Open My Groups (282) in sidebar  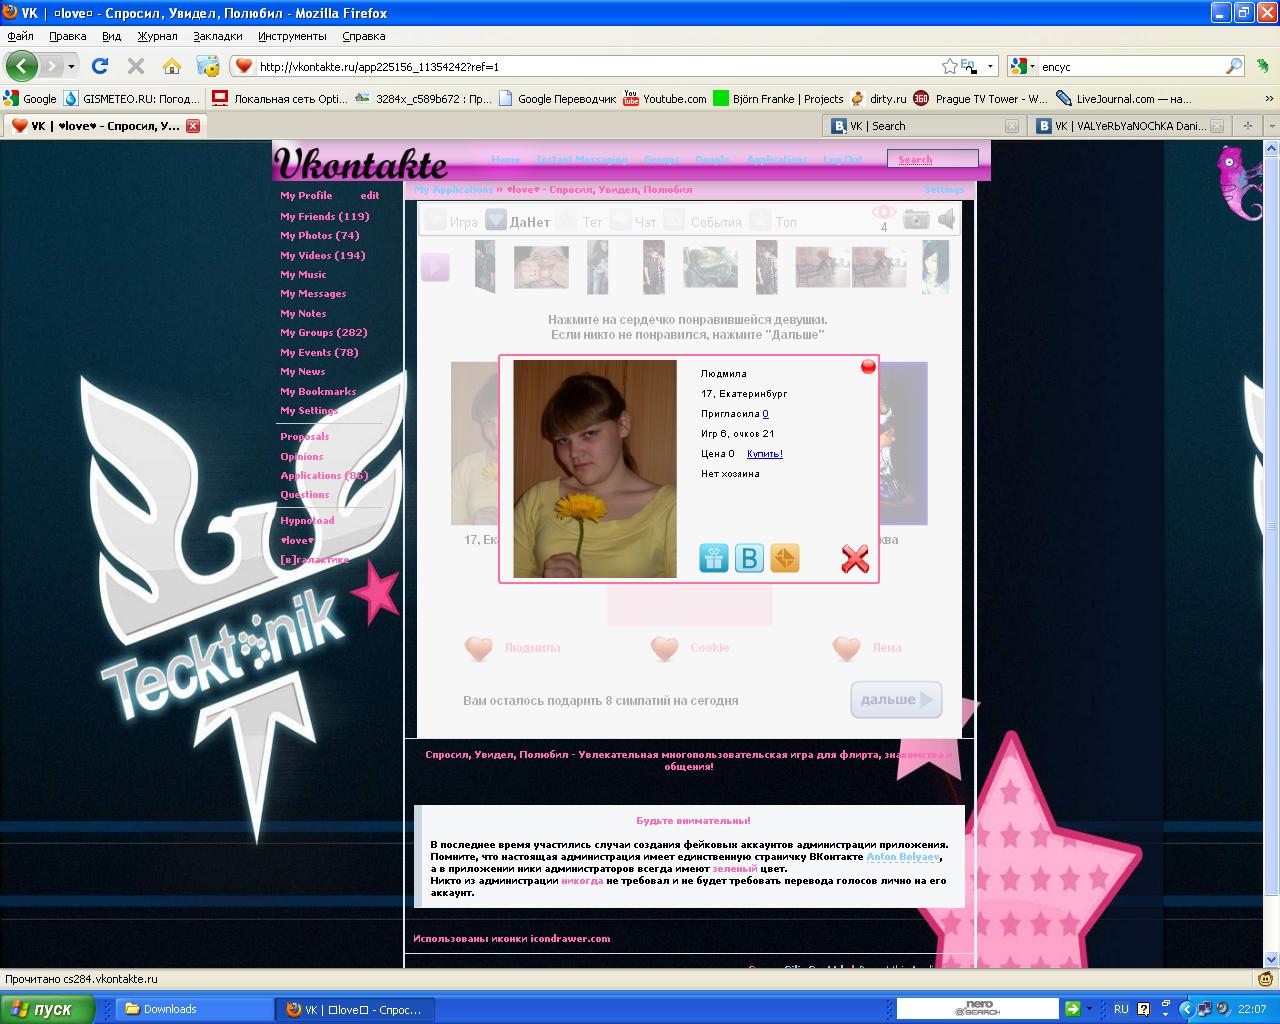tap(324, 333)
